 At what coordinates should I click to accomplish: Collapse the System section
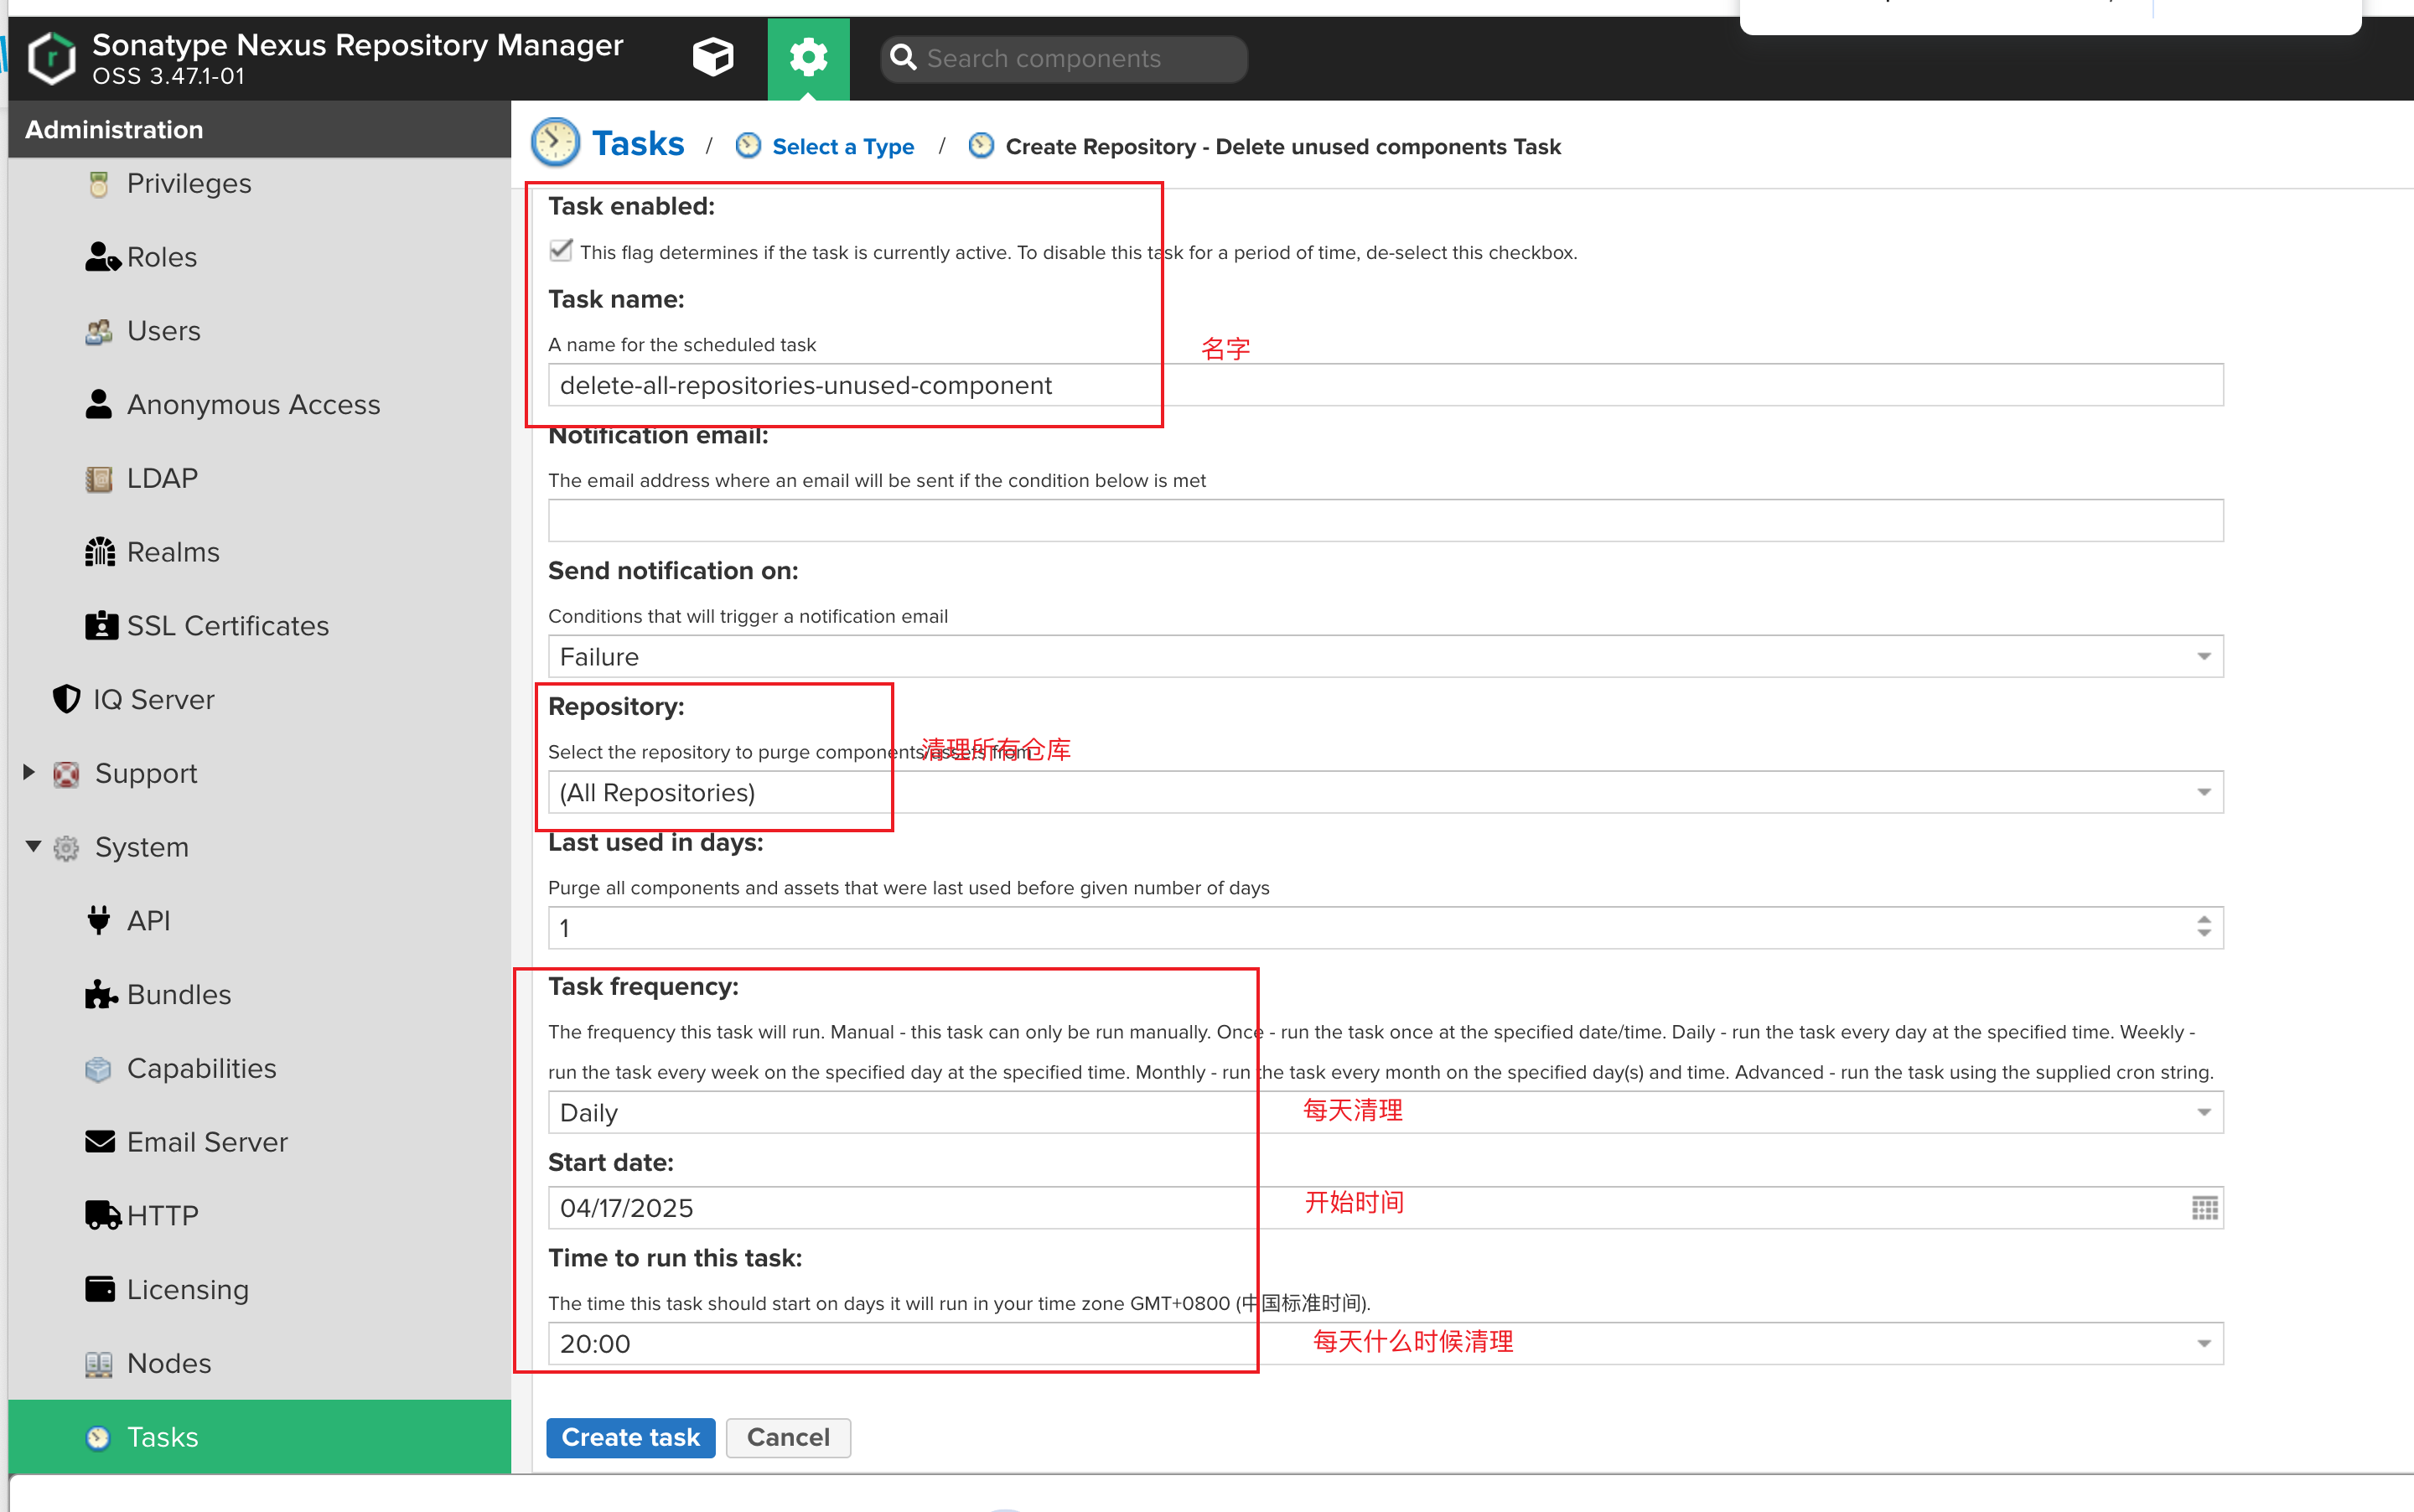(31, 846)
